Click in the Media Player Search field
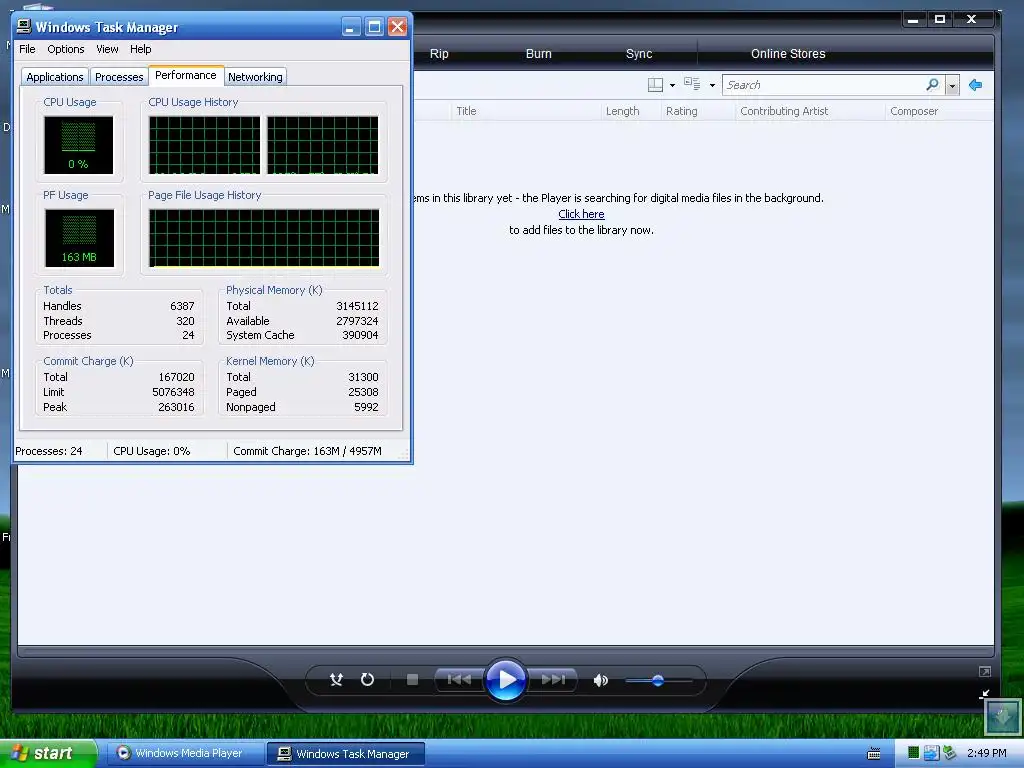Image resolution: width=1024 pixels, height=768 pixels. click(823, 85)
